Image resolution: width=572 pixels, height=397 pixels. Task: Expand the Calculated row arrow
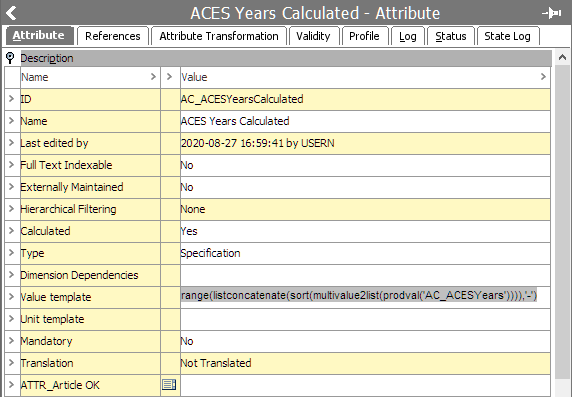(11, 231)
